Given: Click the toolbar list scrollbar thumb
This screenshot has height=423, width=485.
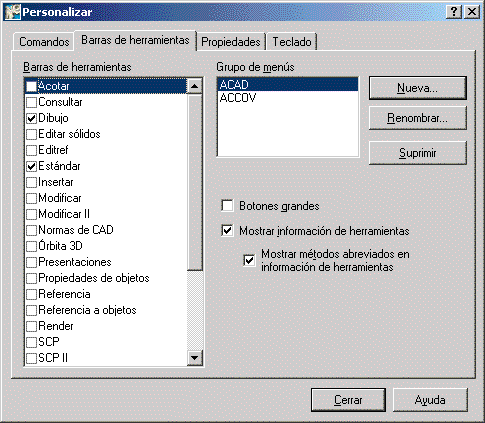Looking at the screenshot, I should 195,183.
